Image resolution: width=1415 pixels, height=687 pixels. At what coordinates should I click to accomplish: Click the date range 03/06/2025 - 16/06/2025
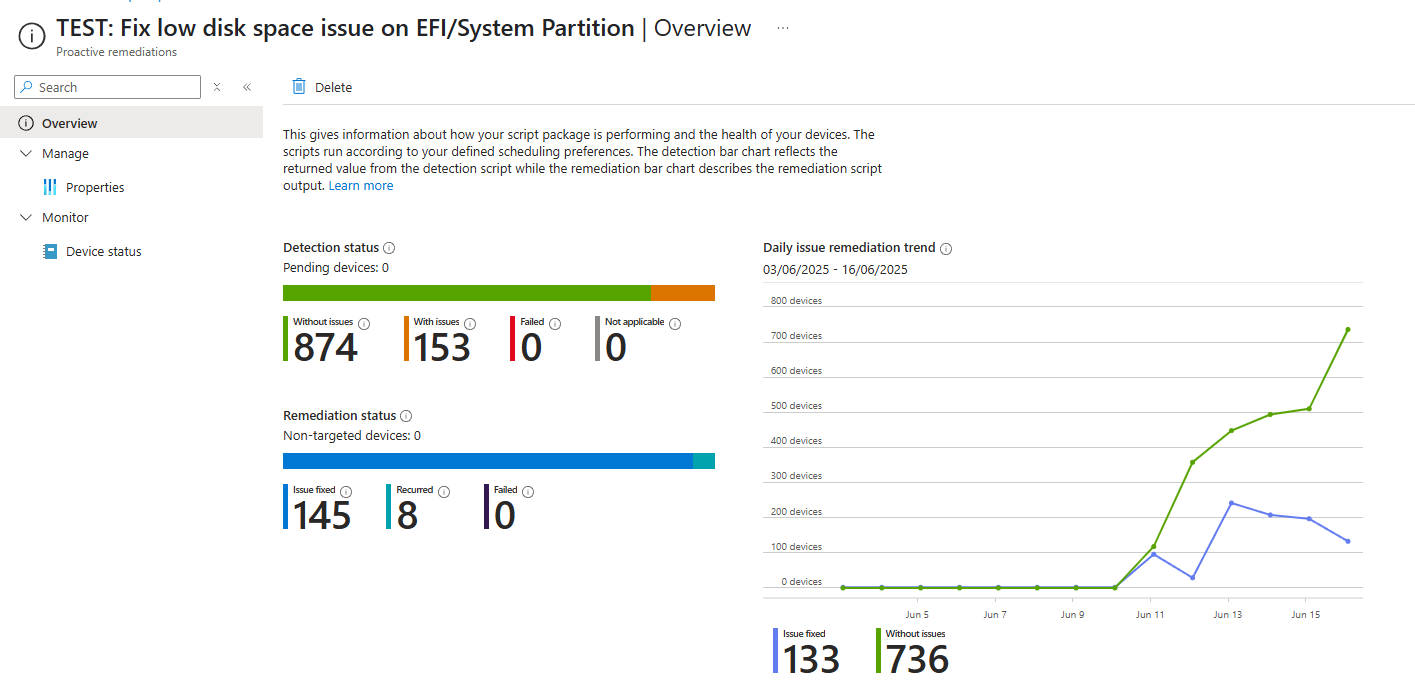click(x=835, y=270)
